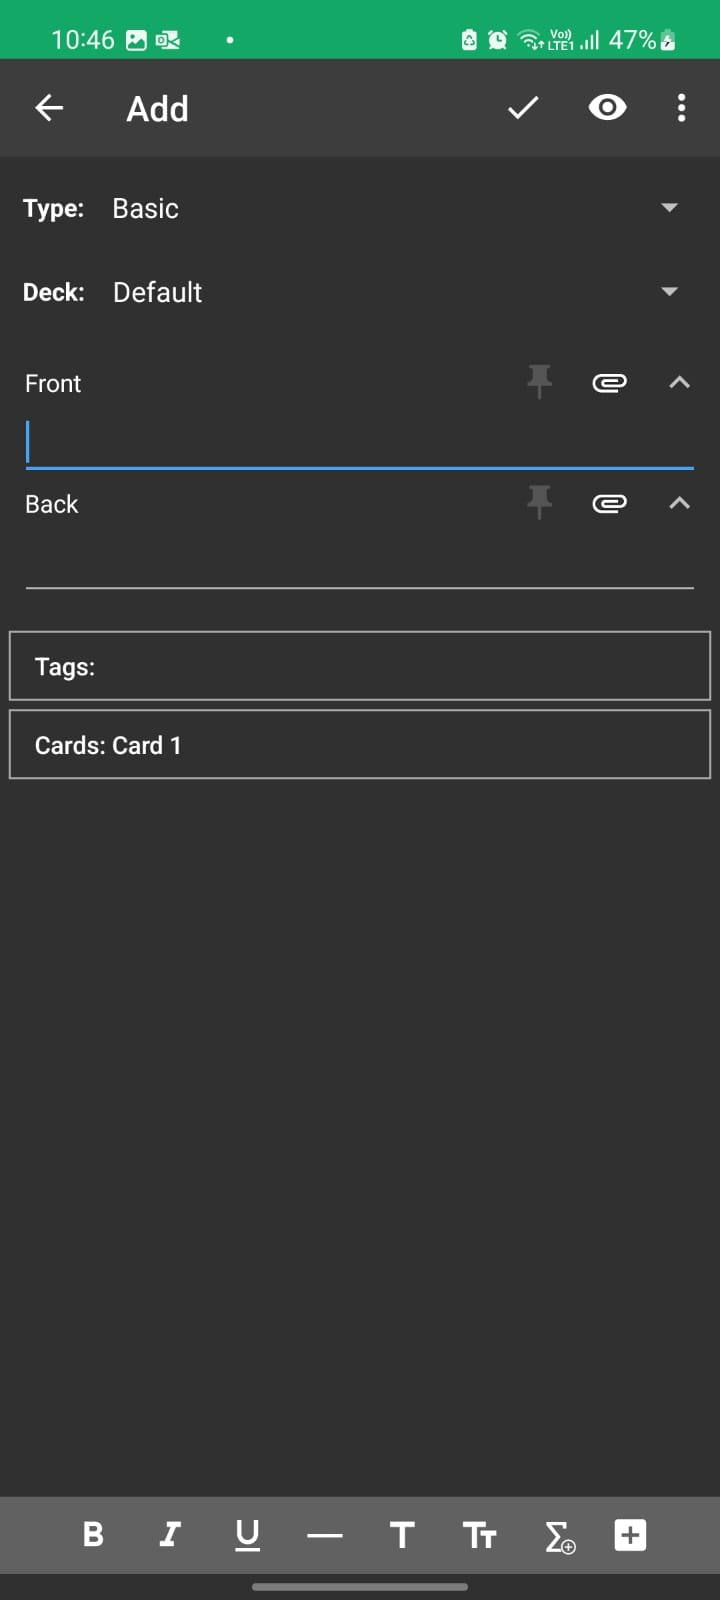Viewport: 720px width, 1600px height.
Task: Preview the card with the eye icon
Action: 607,108
